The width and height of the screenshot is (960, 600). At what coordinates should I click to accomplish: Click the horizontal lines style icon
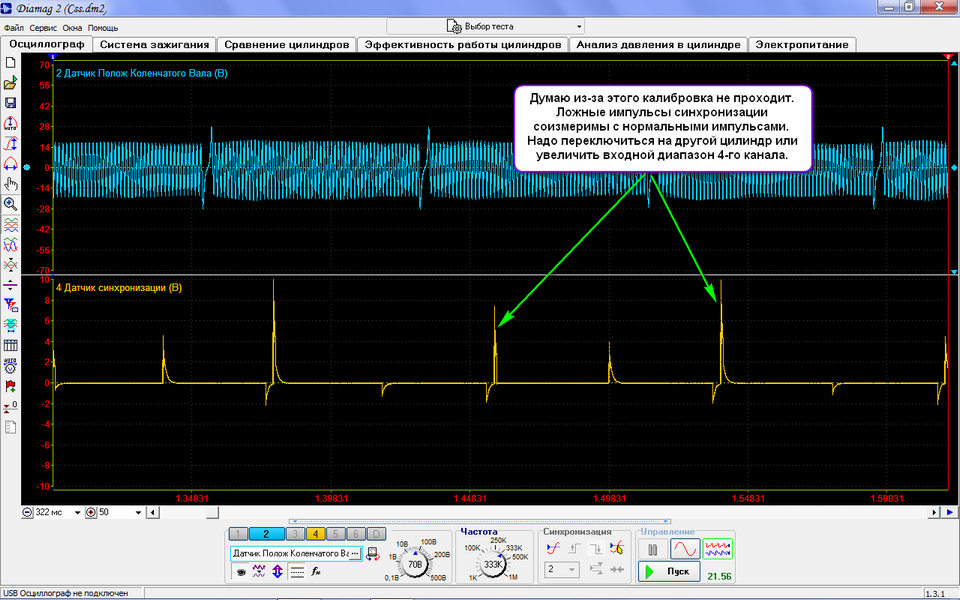[297, 572]
